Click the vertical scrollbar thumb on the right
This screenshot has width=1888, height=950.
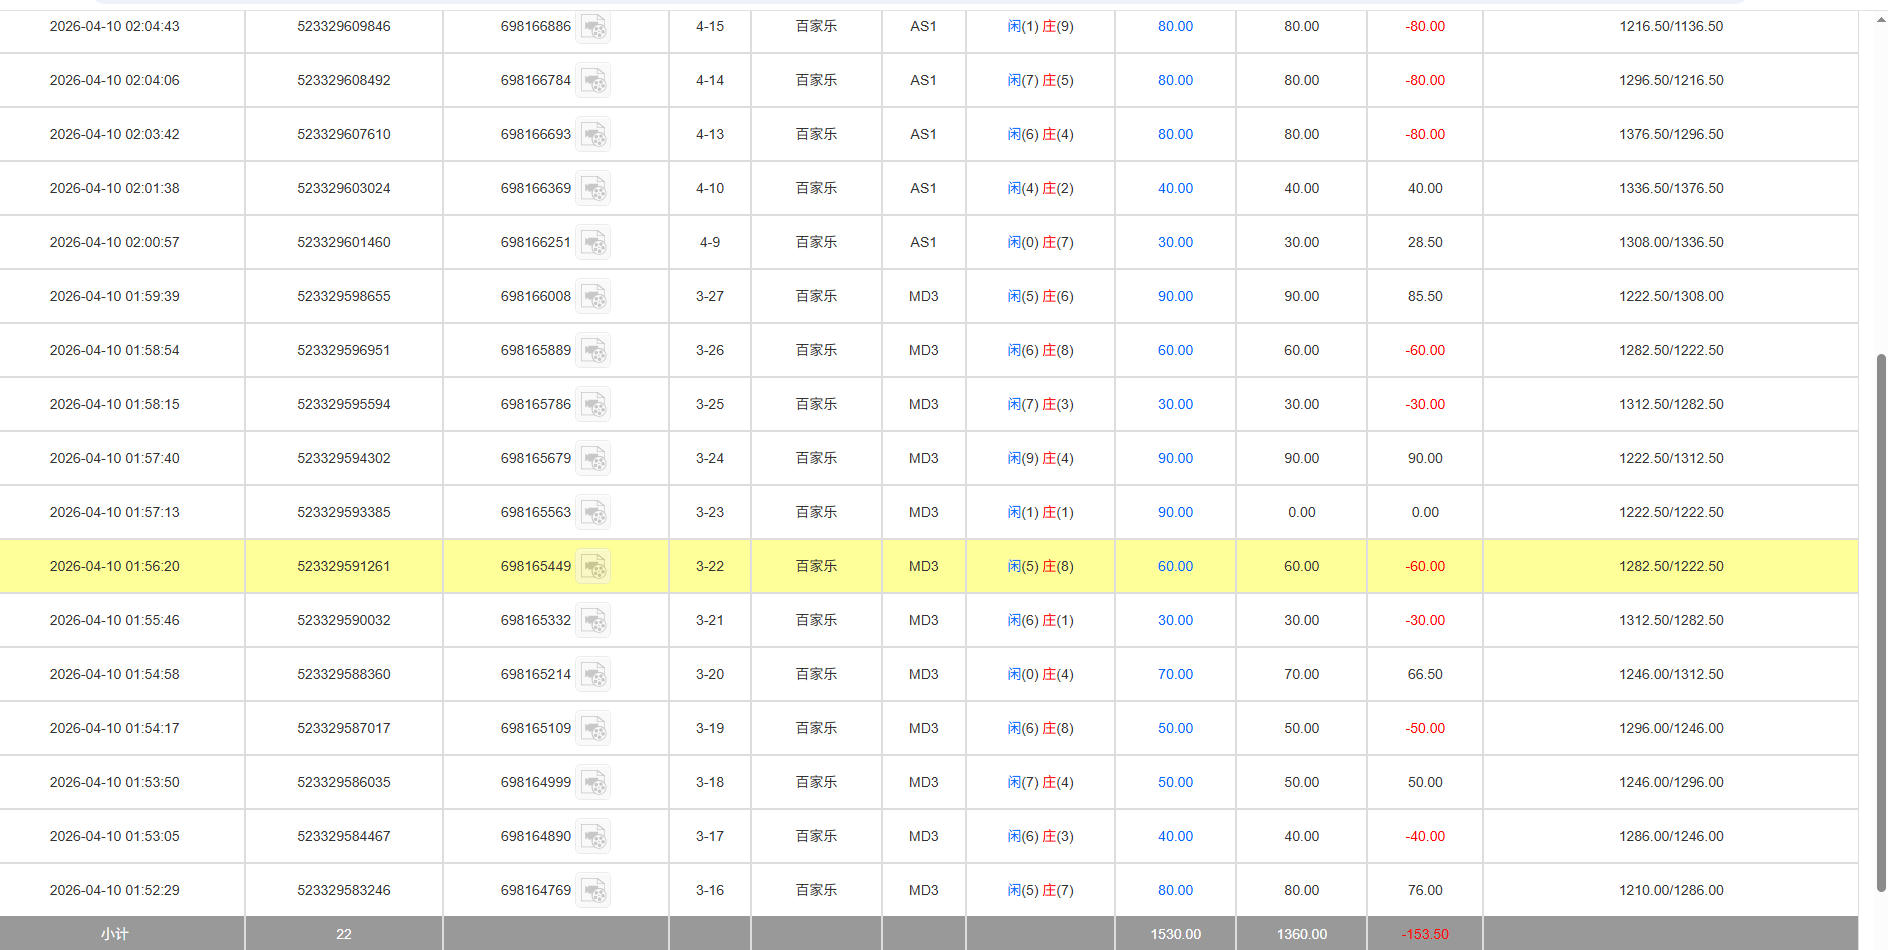point(1881,620)
